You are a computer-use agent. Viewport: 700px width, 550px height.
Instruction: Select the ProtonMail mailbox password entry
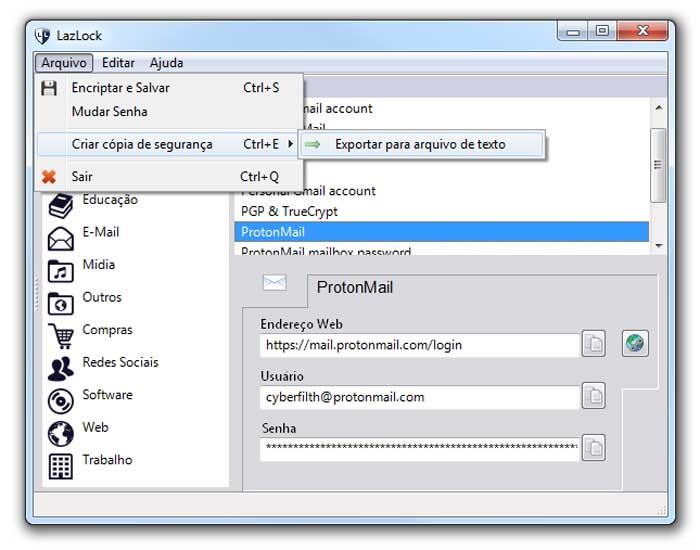[442, 250]
